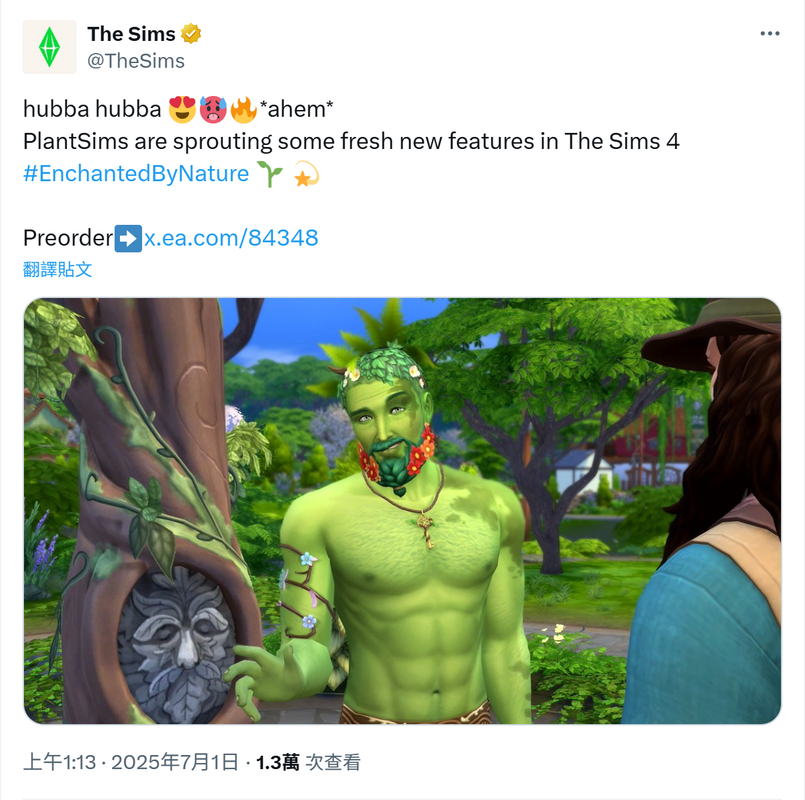Follow the x.ea.com/84348 preorder link
Viewport: 805px width, 800px height.
(x=231, y=238)
